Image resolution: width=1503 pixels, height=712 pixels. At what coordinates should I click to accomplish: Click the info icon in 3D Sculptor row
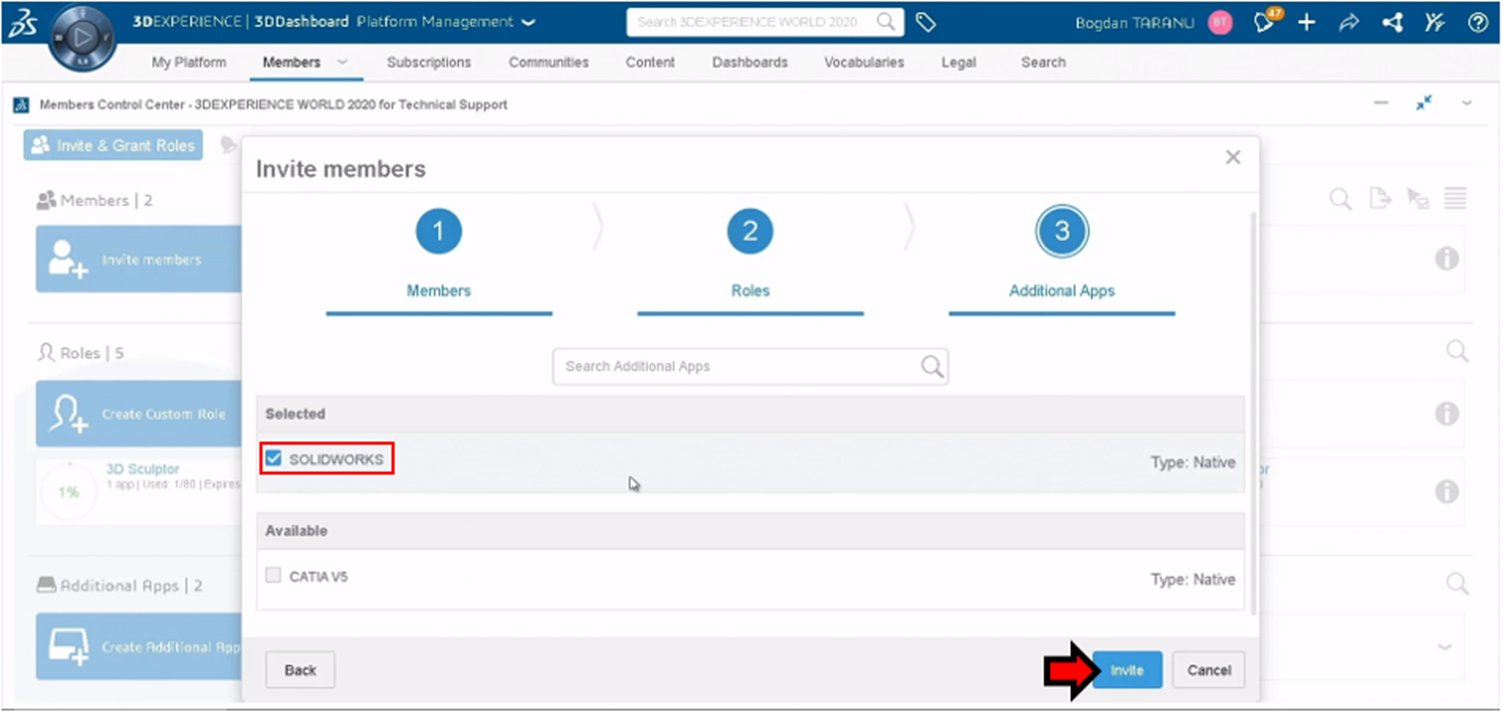click(1446, 491)
